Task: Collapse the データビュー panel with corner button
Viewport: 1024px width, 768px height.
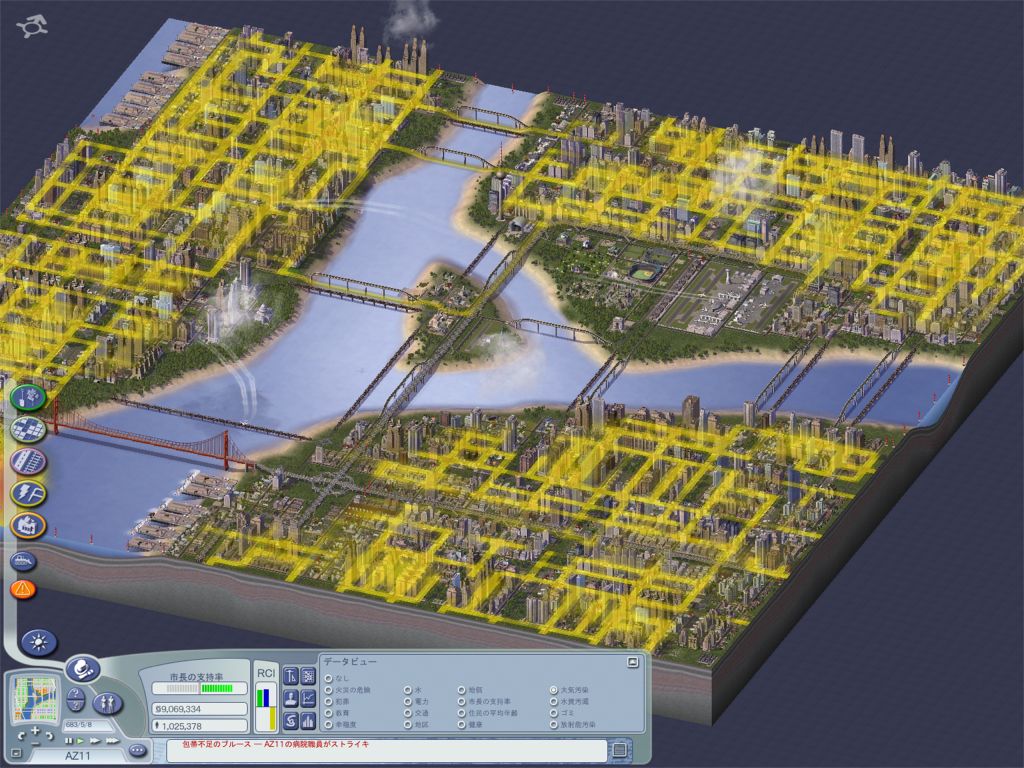Action: point(632,662)
